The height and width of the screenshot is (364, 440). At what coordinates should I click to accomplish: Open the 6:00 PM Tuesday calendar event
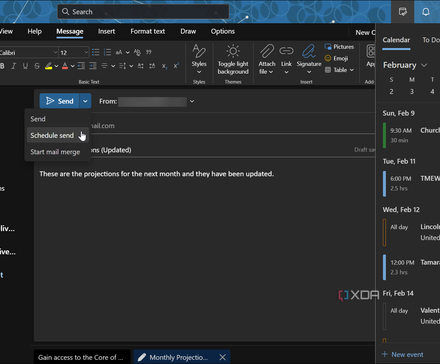[x=411, y=183]
